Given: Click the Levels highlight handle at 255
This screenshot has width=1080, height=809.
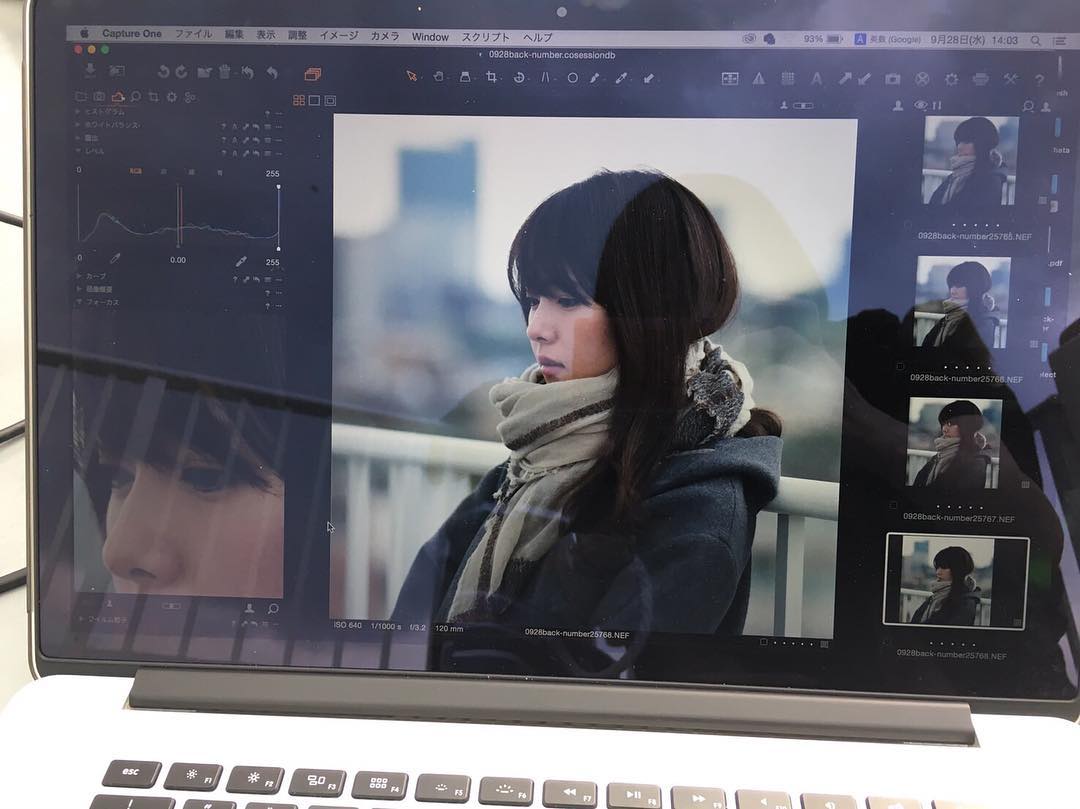Looking at the screenshot, I should [278, 187].
